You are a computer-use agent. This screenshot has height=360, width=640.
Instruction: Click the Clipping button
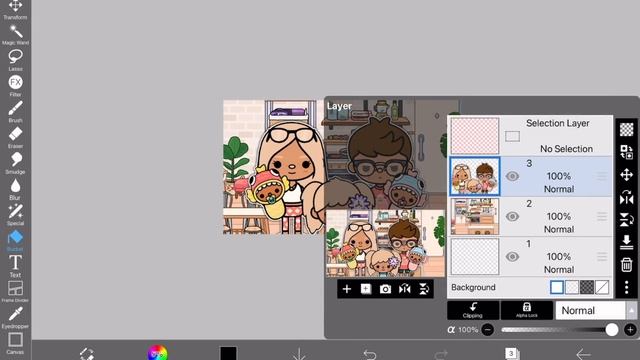pos(473,310)
